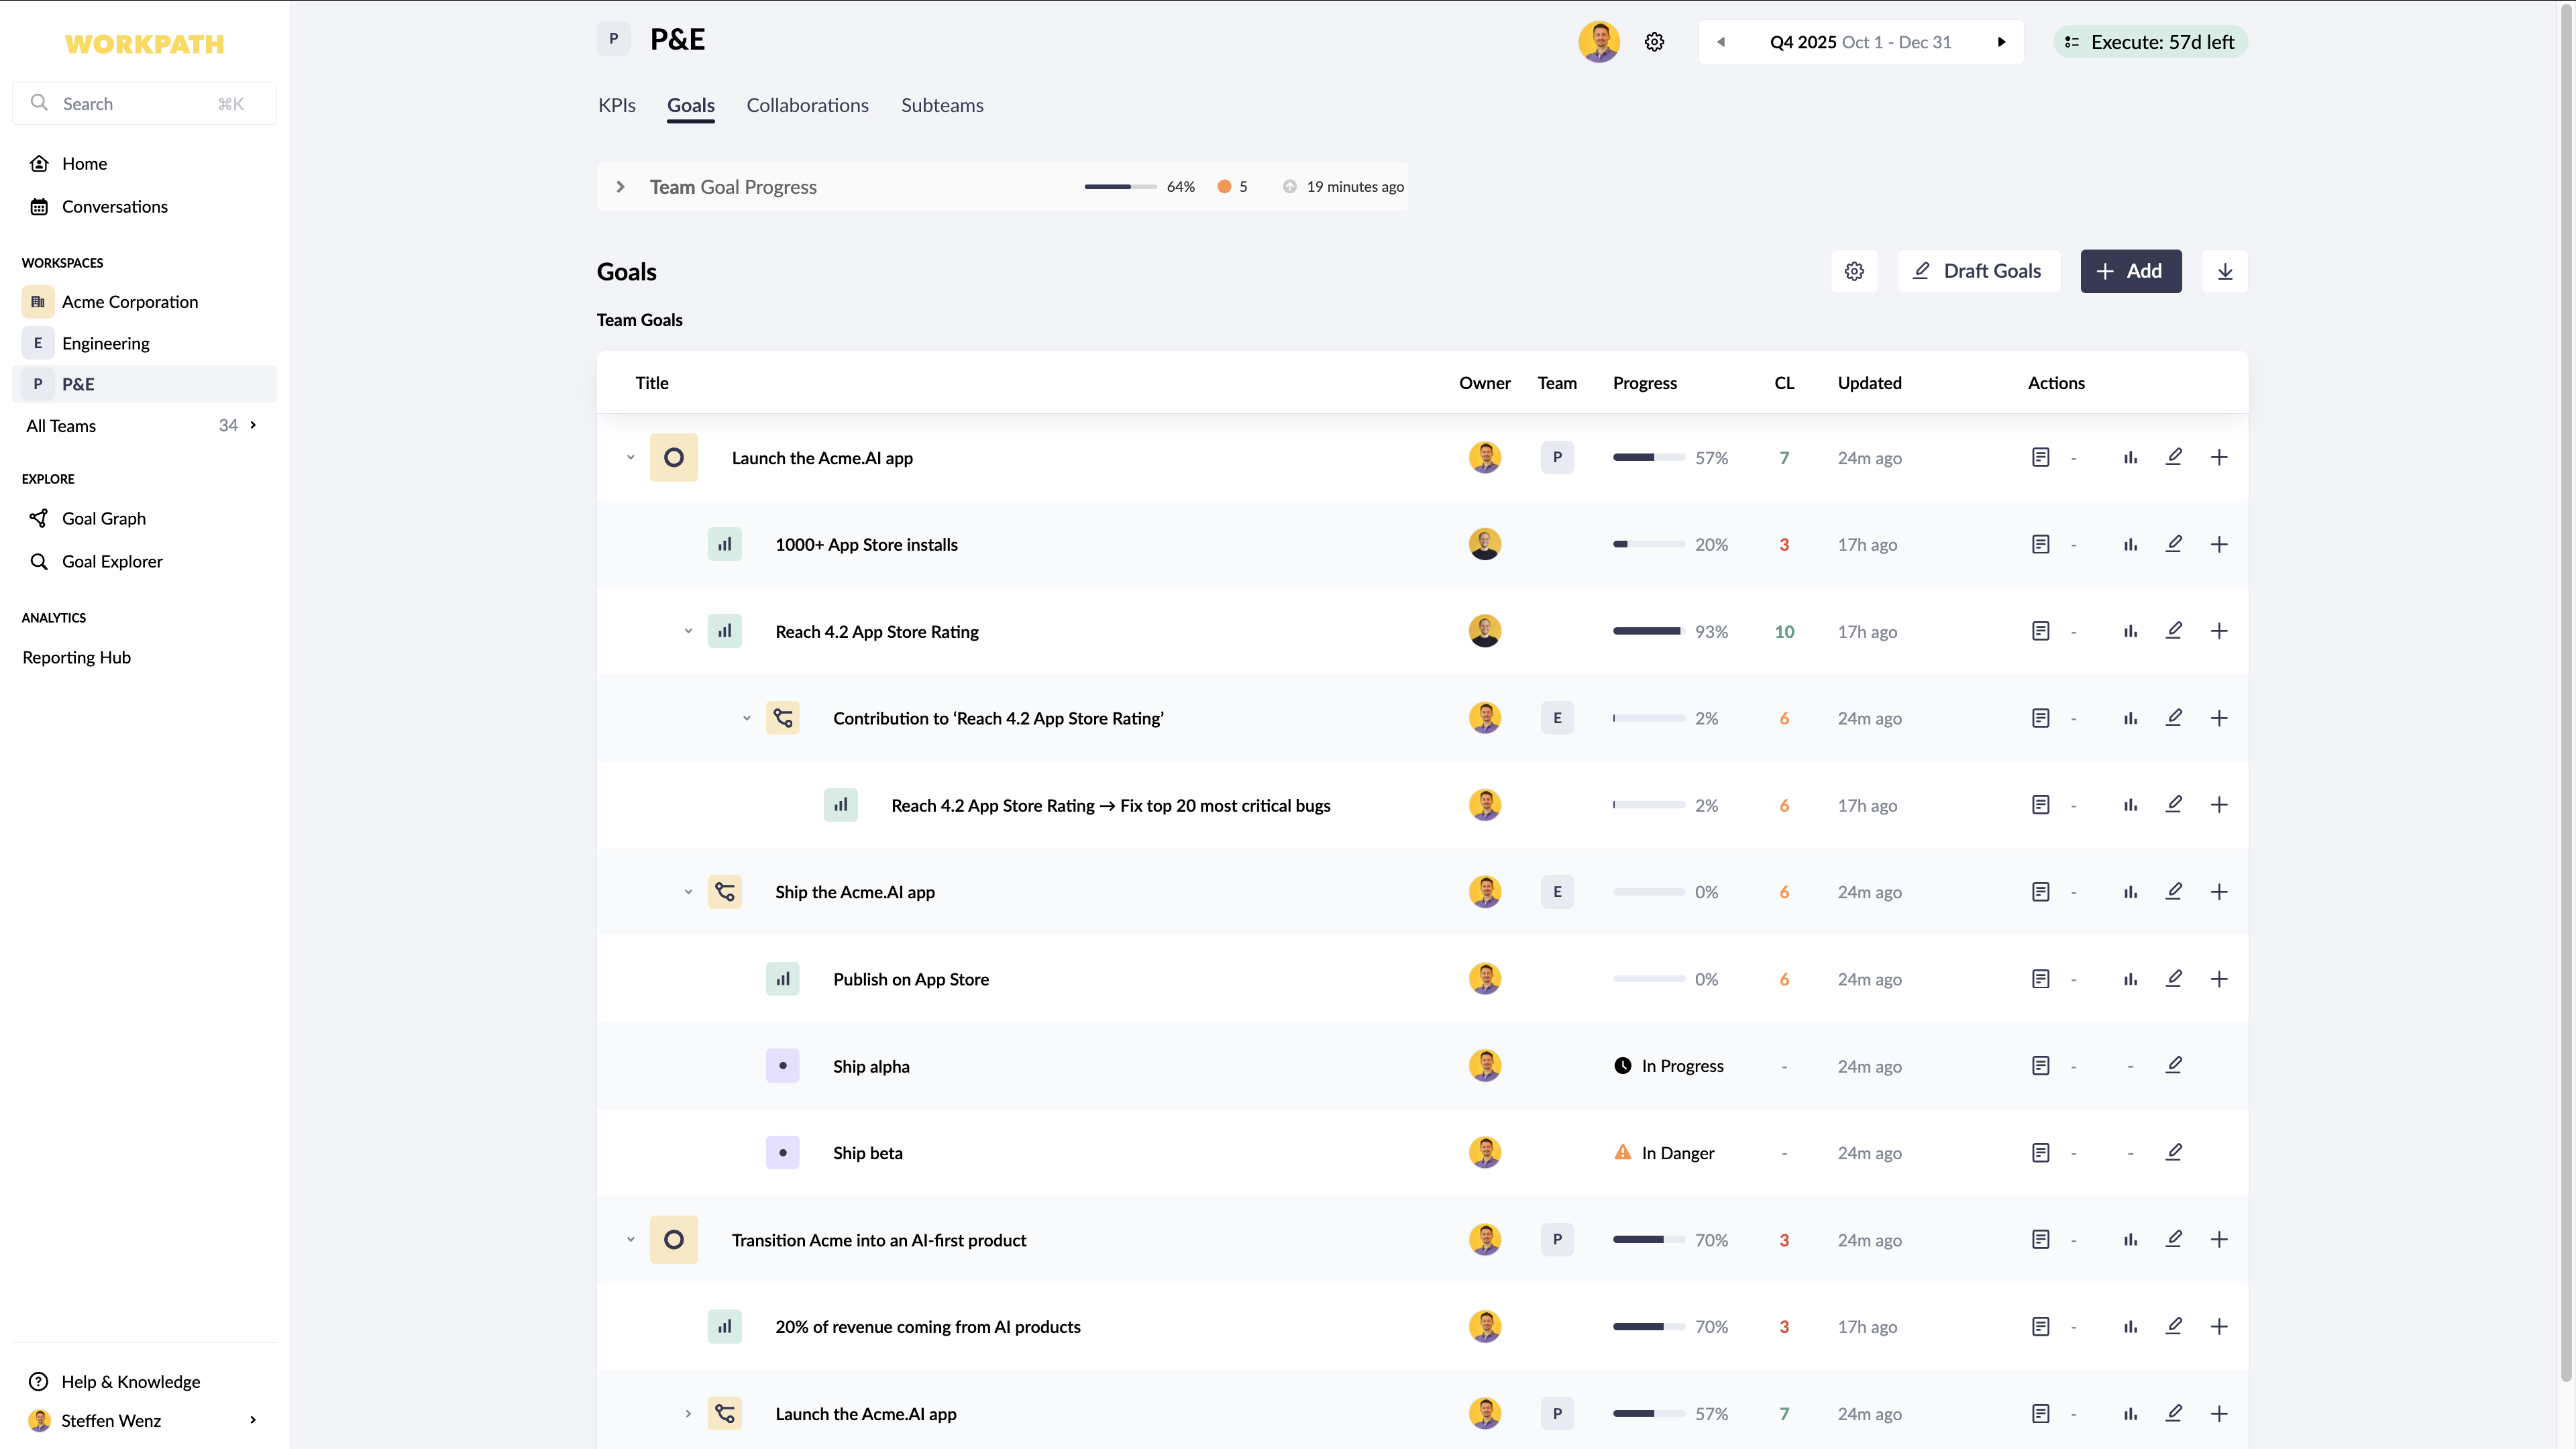The height and width of the screenshot is (1449, 2576).
Task: Click objective icon of Launch the Acme.AI app
Action: [x=674, y=457]
